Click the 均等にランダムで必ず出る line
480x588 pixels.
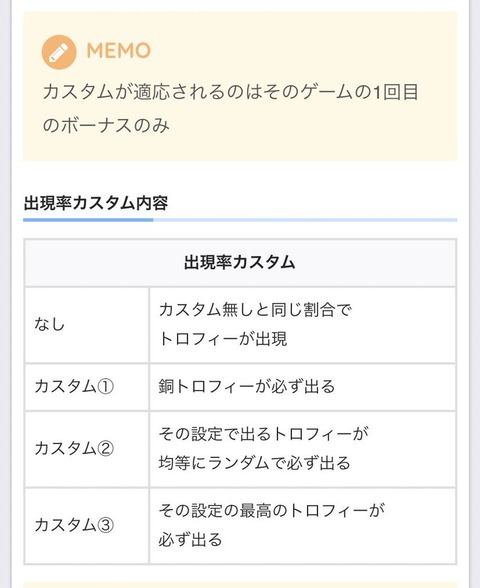pos(254,463)
